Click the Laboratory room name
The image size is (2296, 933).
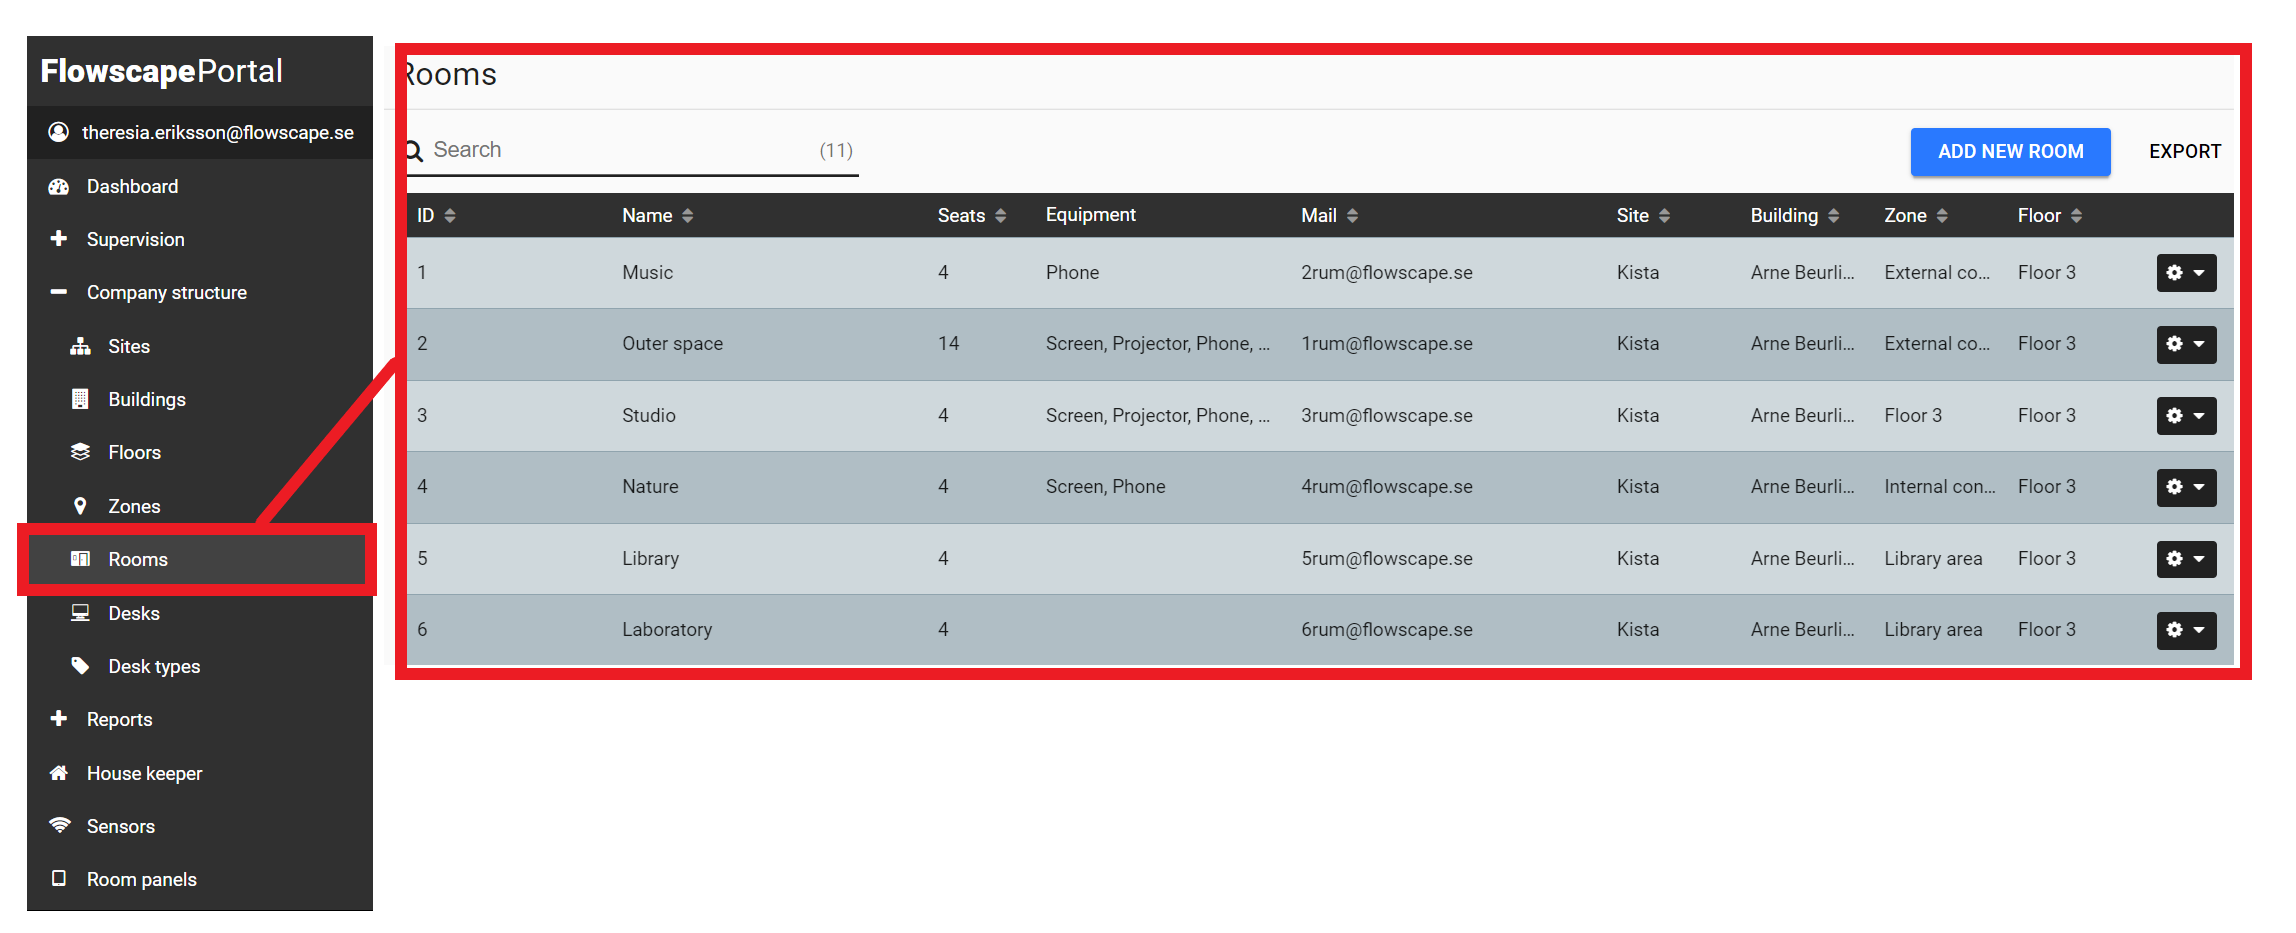667,630
